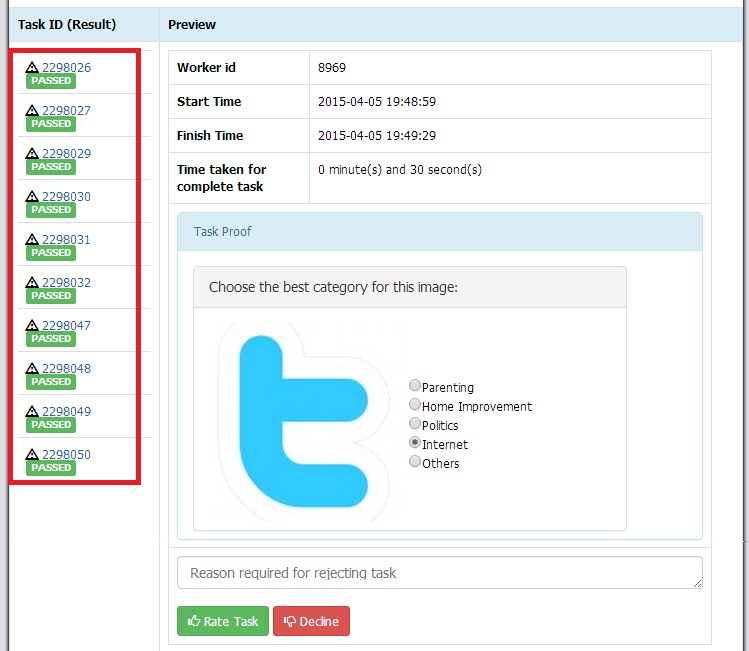This screenshot has width=749, height=651.
Task: Open task 2298048 link
Action: (x=66, y=369)
